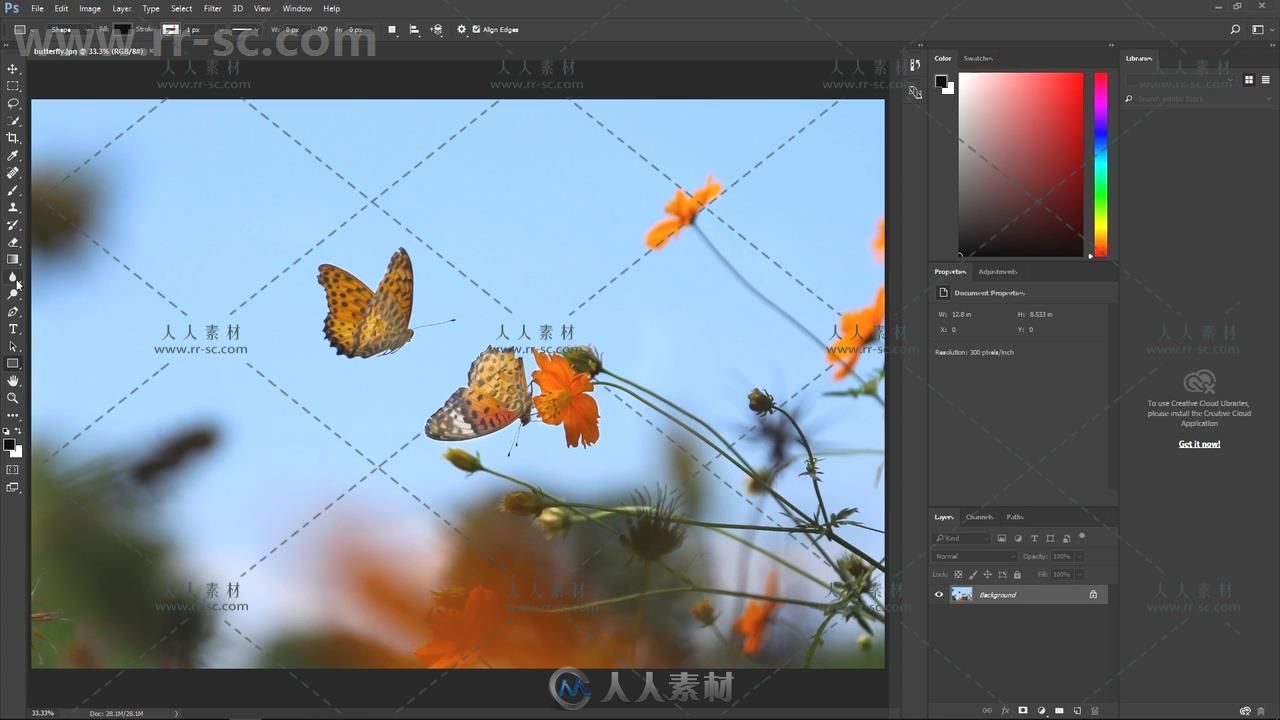Click the Get it now! link
1280x720 pixels.
tap(1199, 444)
